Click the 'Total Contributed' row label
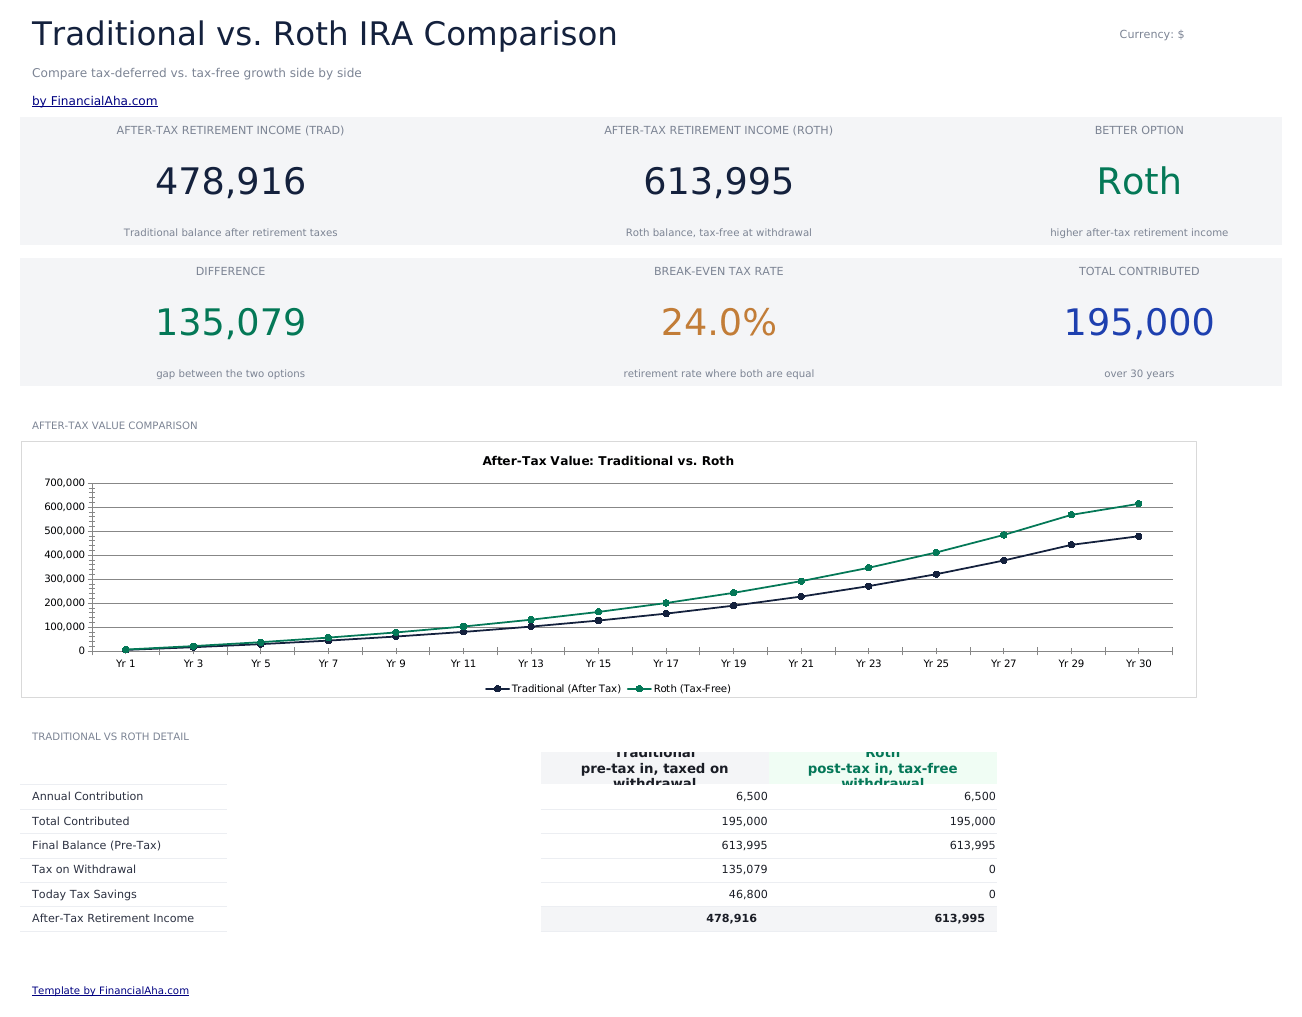 (81, 821)
